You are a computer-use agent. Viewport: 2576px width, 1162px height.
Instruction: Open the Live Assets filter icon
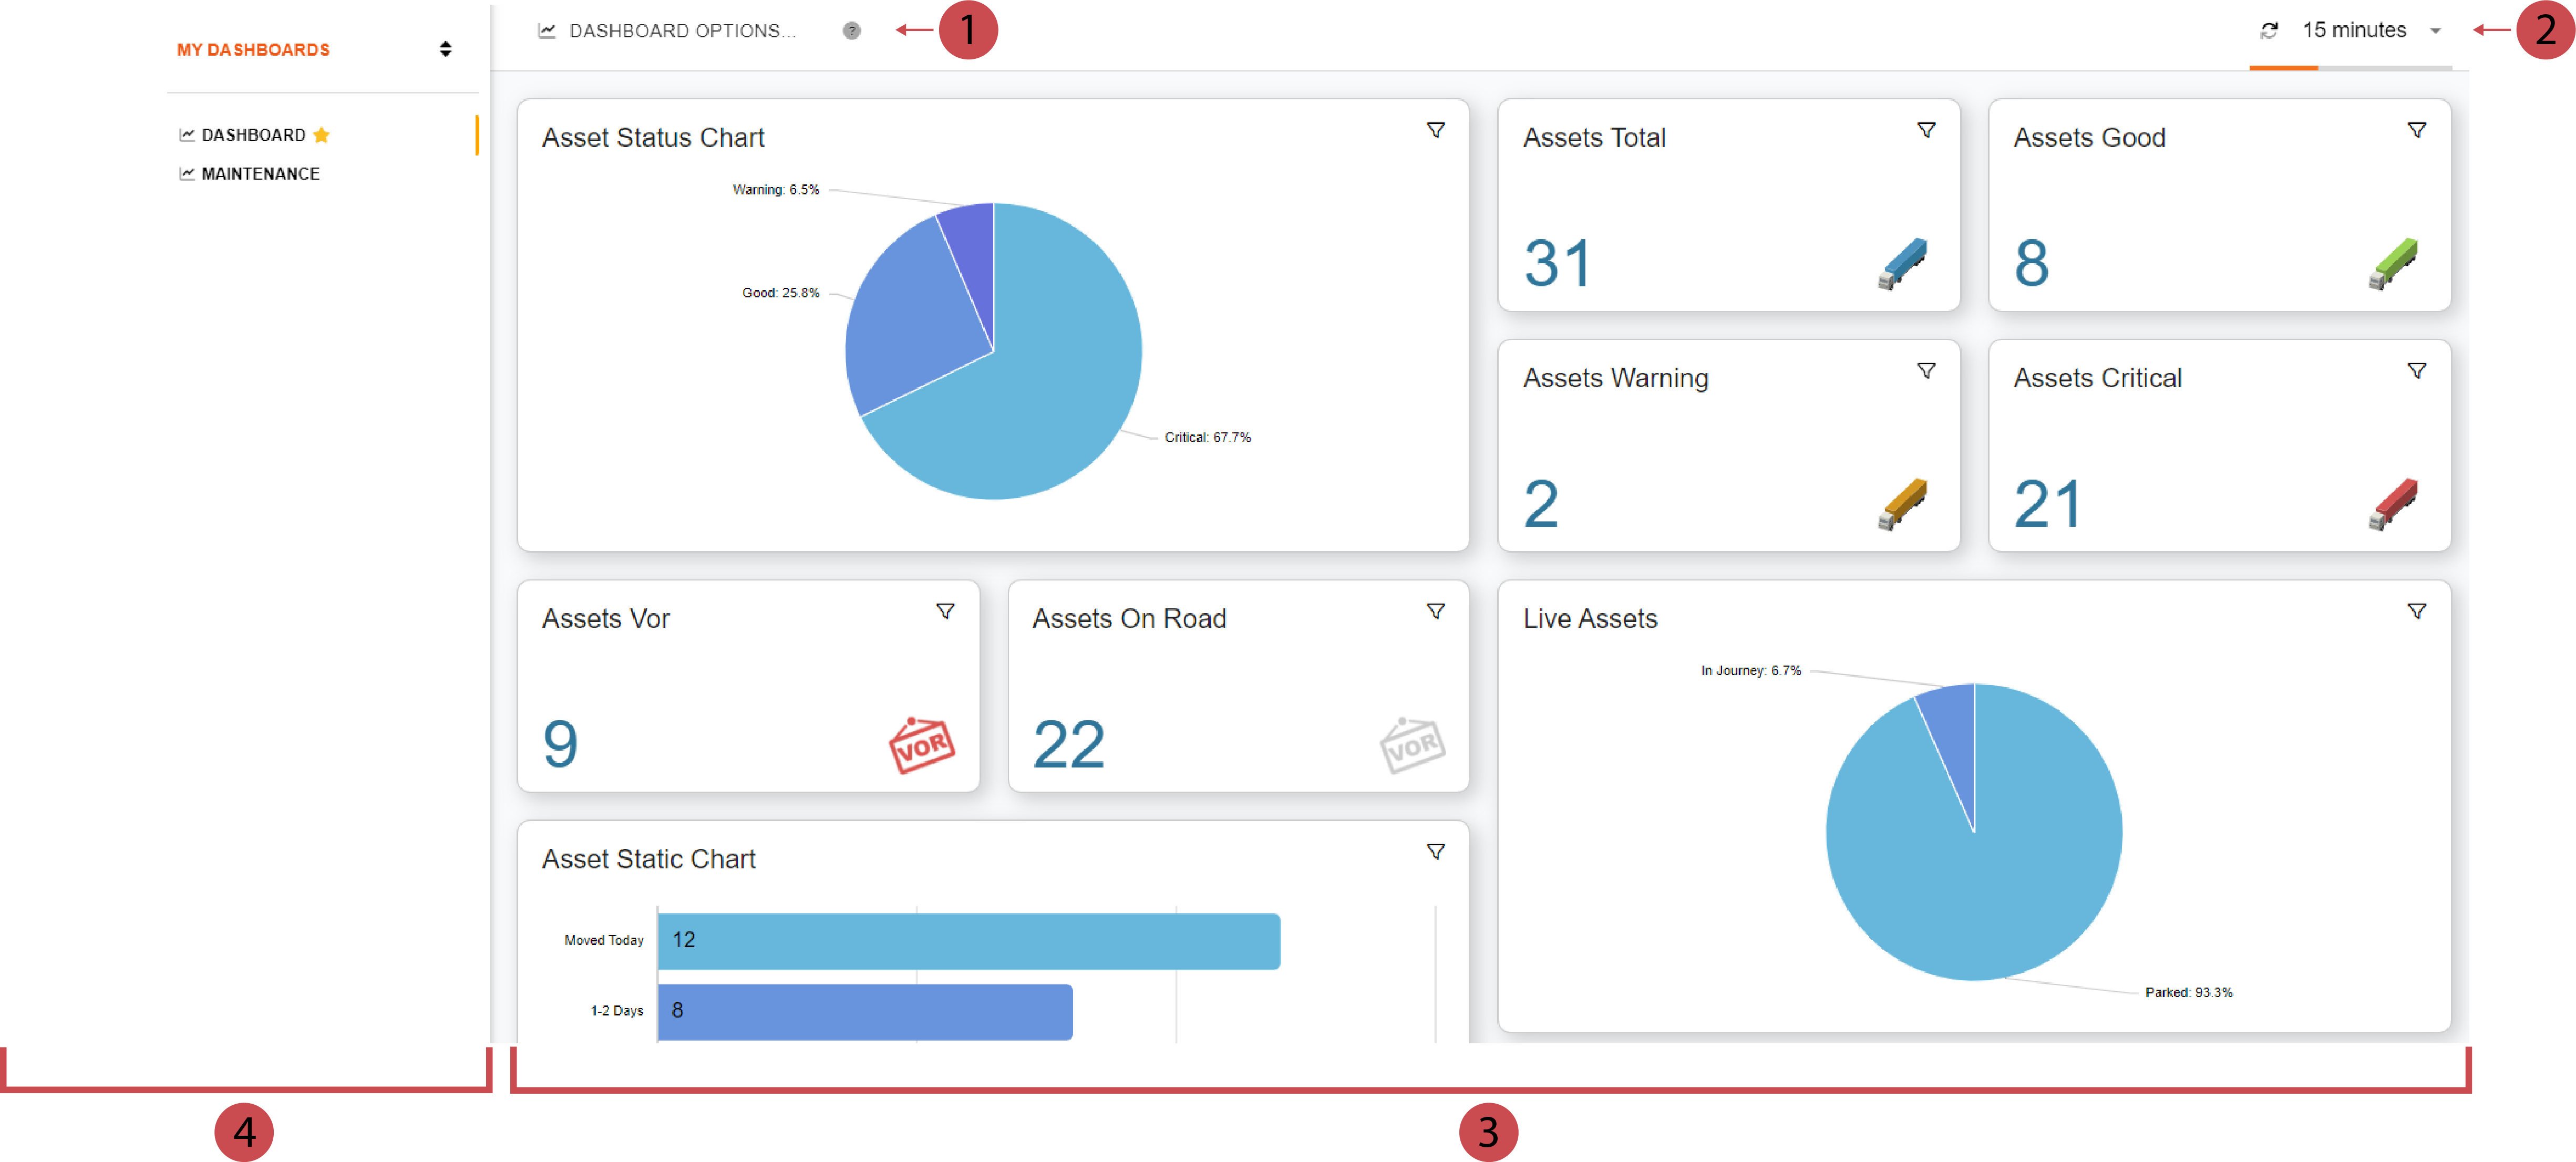click(x=2416, y=611)
